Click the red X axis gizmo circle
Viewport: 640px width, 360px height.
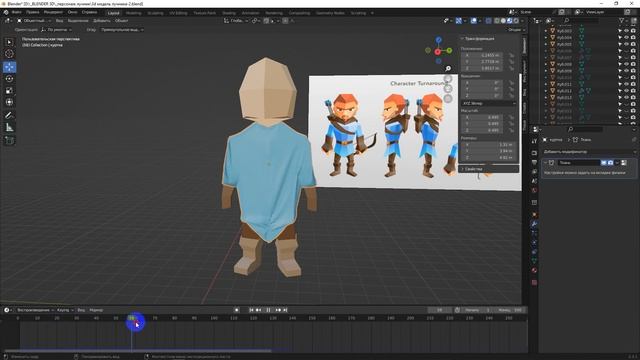[438, 52]
